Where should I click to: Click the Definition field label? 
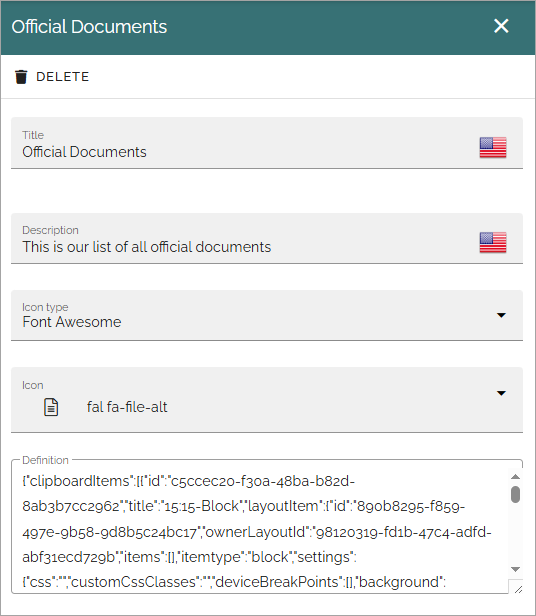click(45, 460)
